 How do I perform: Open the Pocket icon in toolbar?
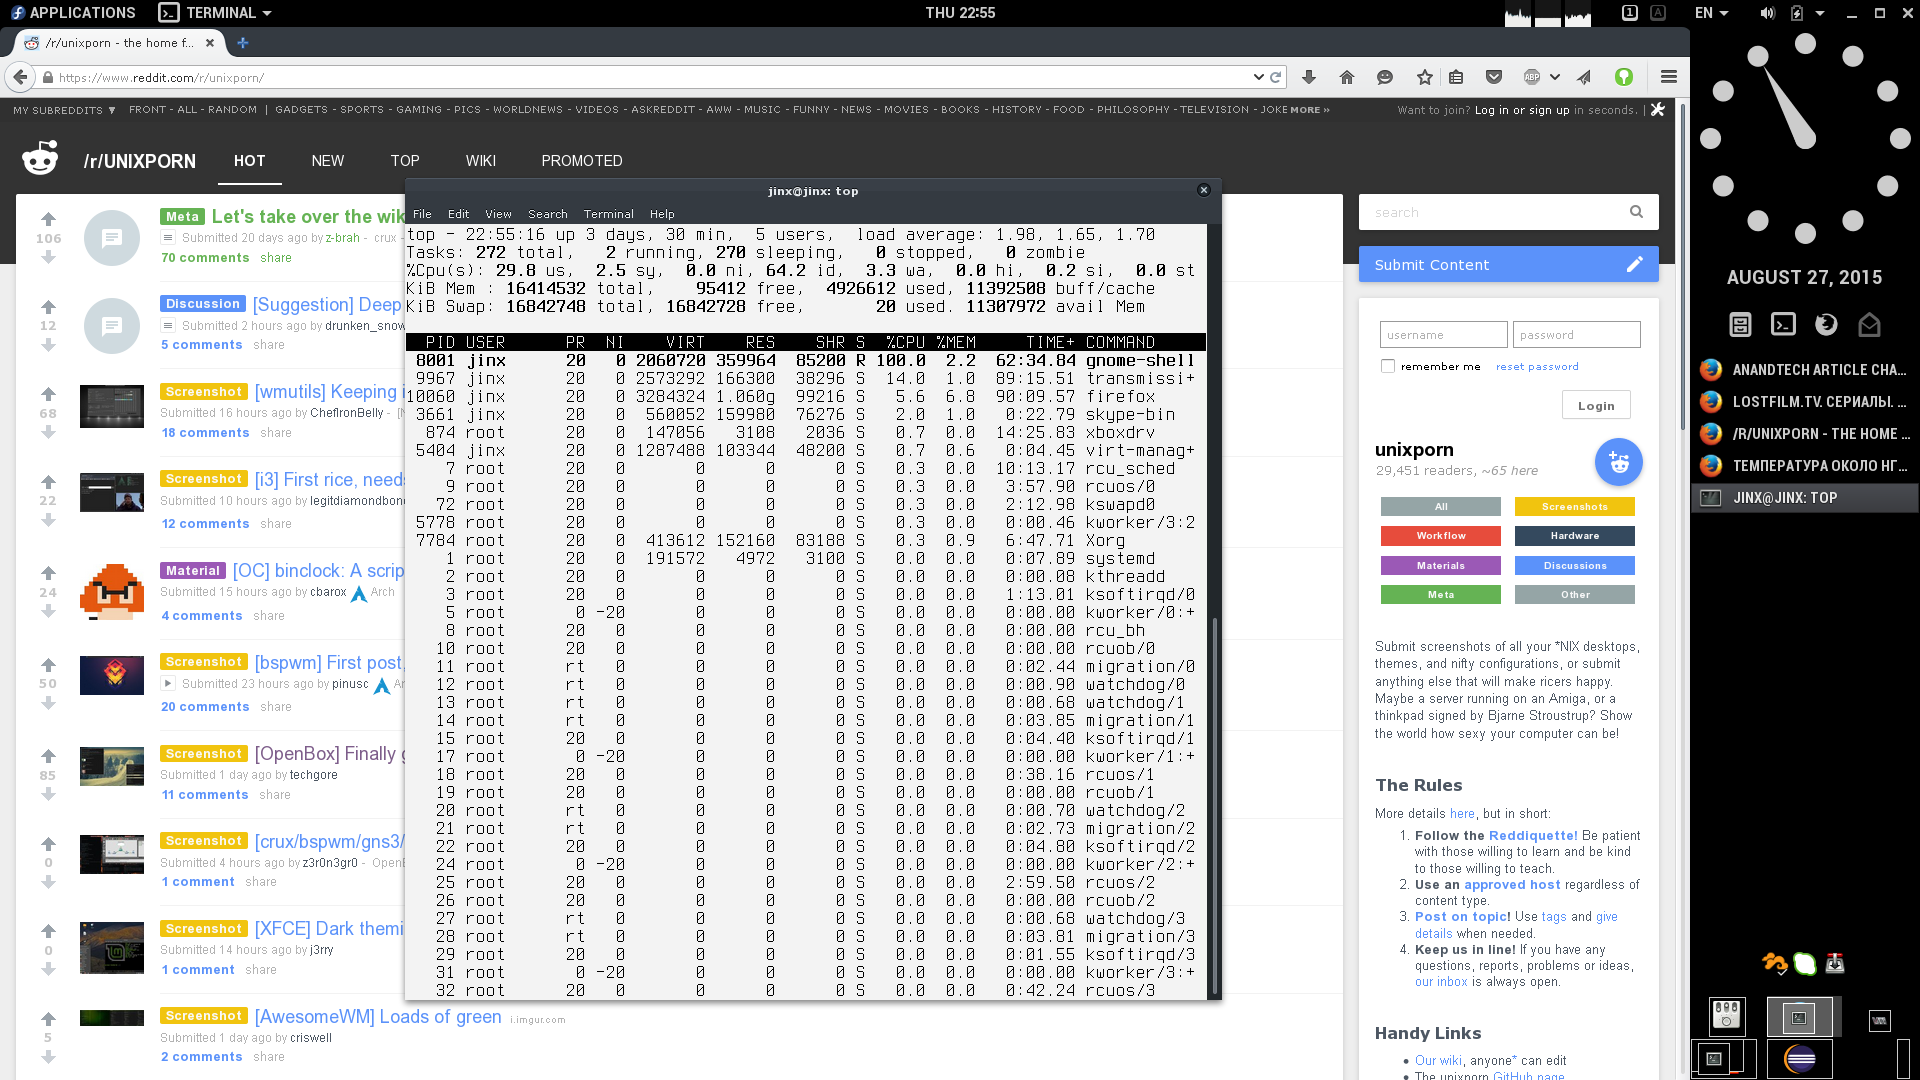(x=1494, y=77)
